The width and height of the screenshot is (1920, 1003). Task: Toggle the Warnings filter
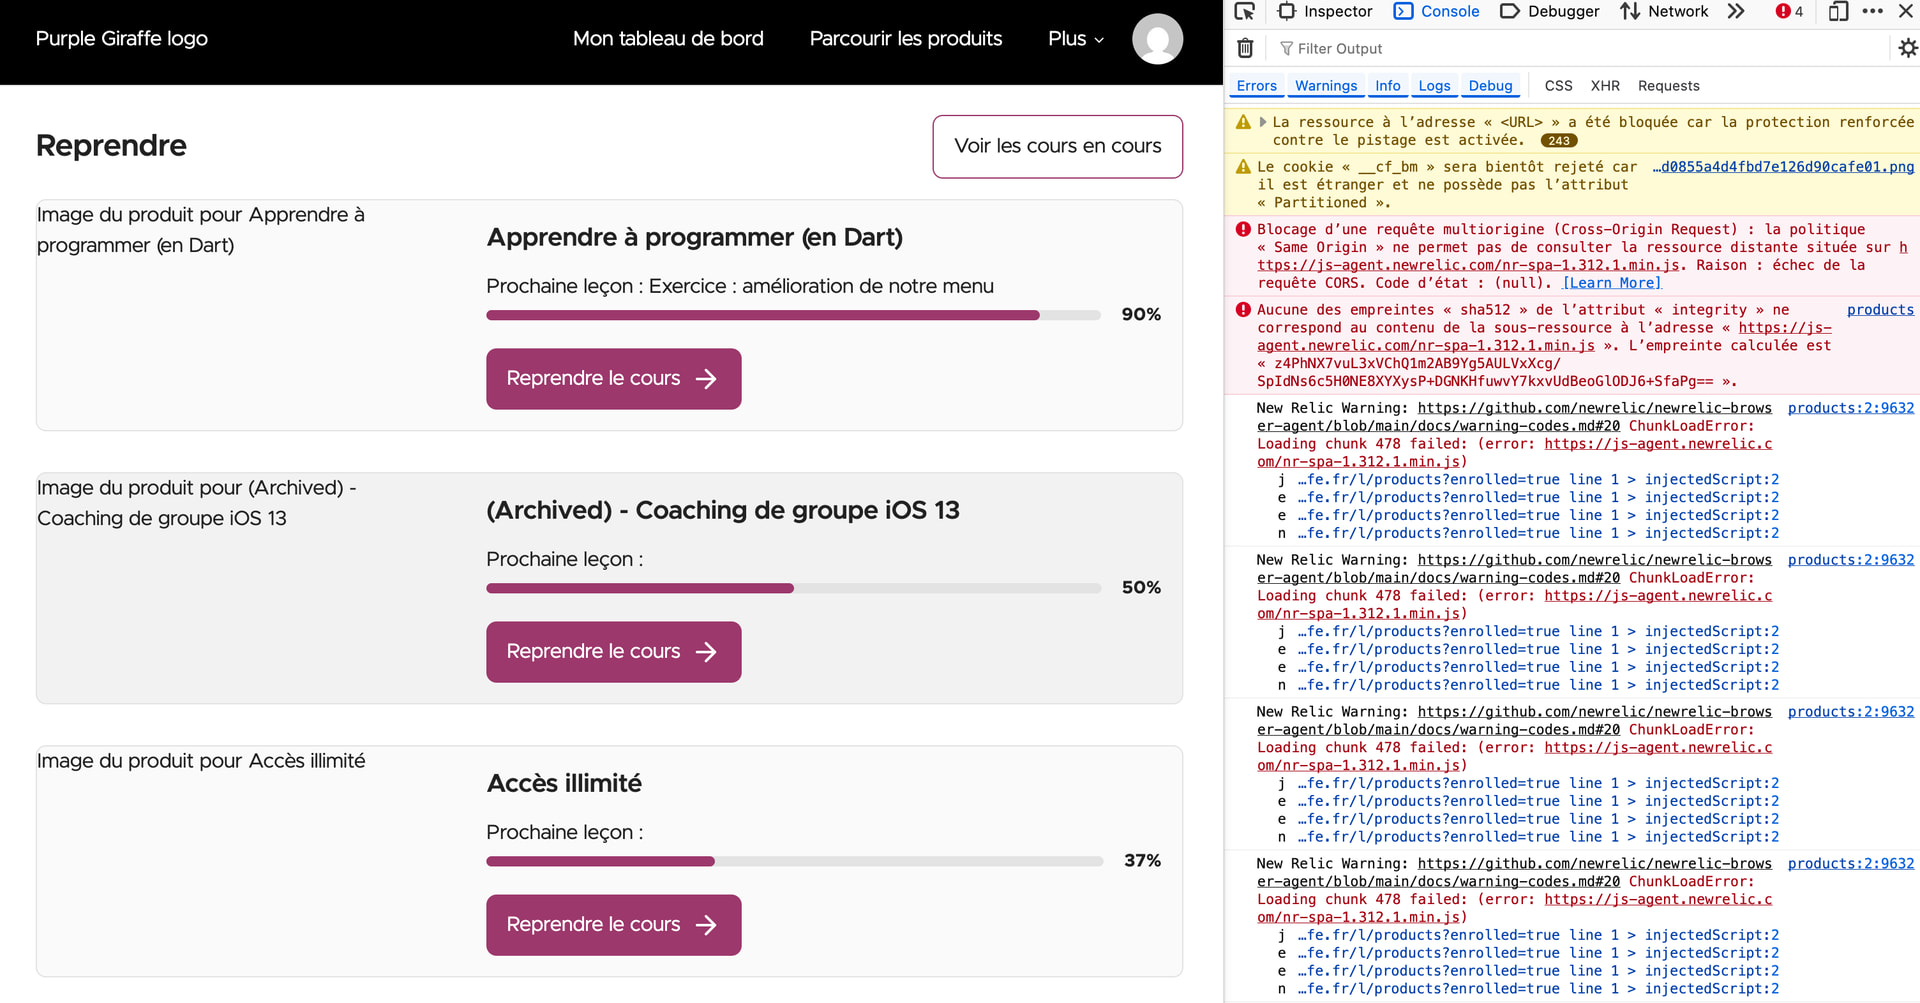tap(1326, 86)
